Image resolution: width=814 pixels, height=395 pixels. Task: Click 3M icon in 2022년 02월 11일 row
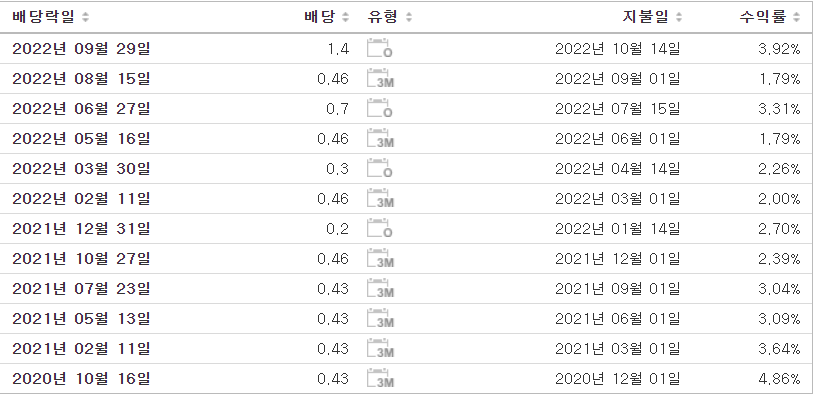pos(380,199)
